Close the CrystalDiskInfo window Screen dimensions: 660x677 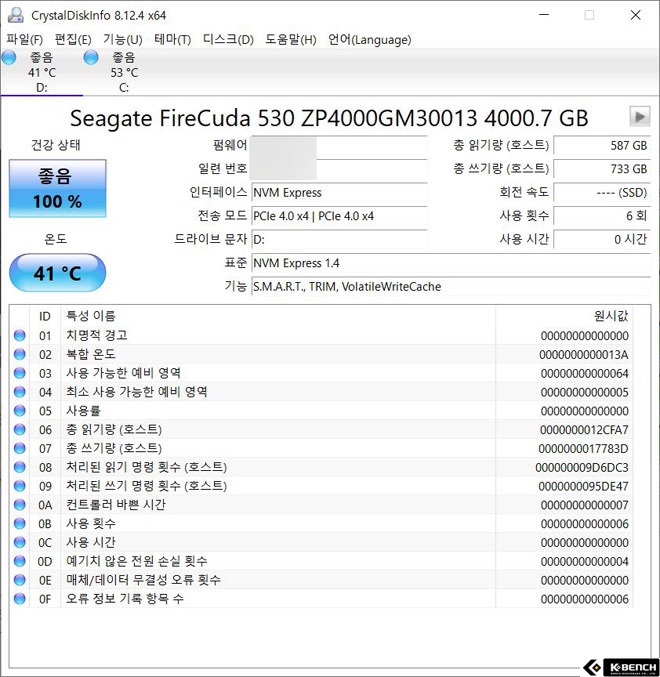(x=635, y=15)
